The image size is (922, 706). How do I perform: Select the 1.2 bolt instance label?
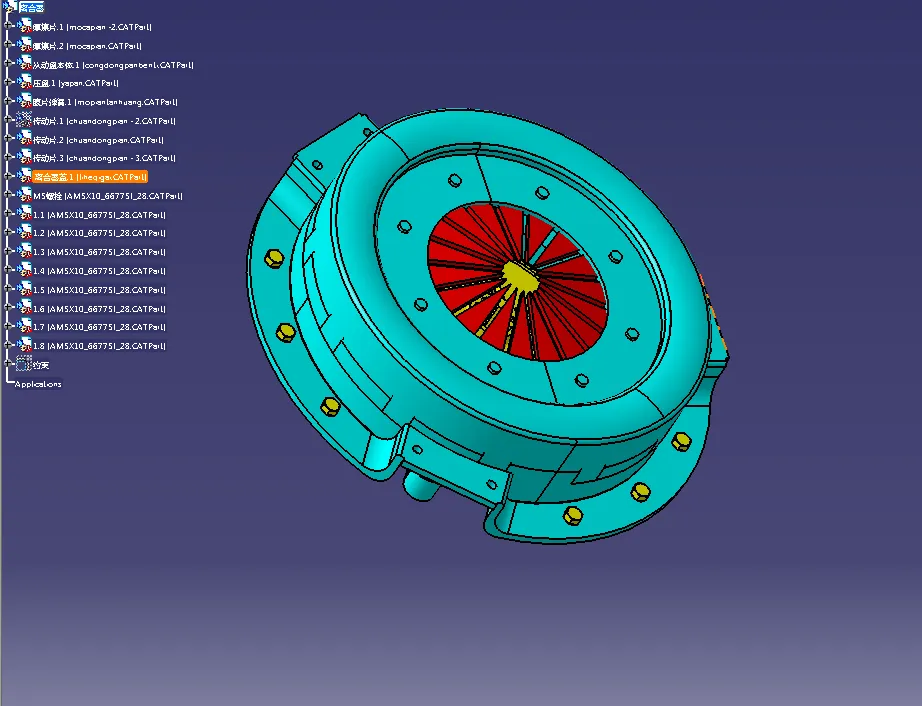coord(99,233)
